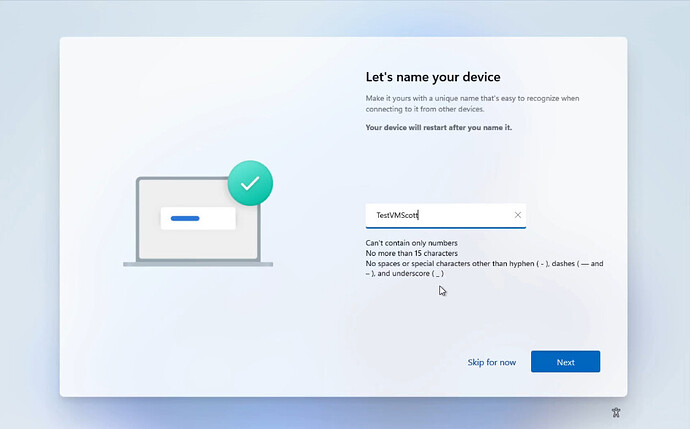Click the green checkmark badge
Image resolution: width=690 pixels, height=429 pixels.
(250, 183)
